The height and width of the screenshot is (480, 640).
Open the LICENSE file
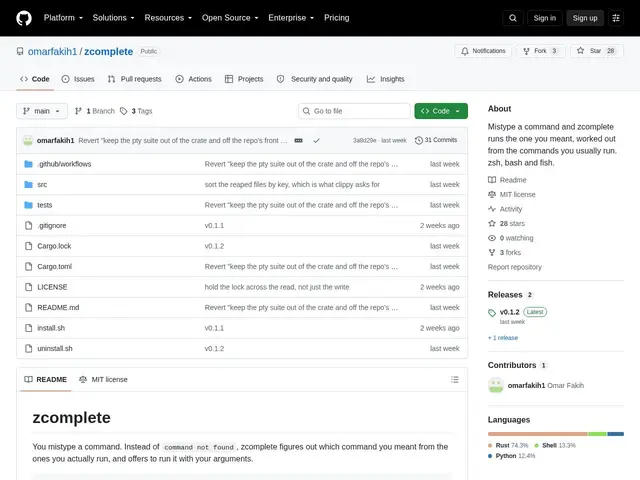click(52, 287)
